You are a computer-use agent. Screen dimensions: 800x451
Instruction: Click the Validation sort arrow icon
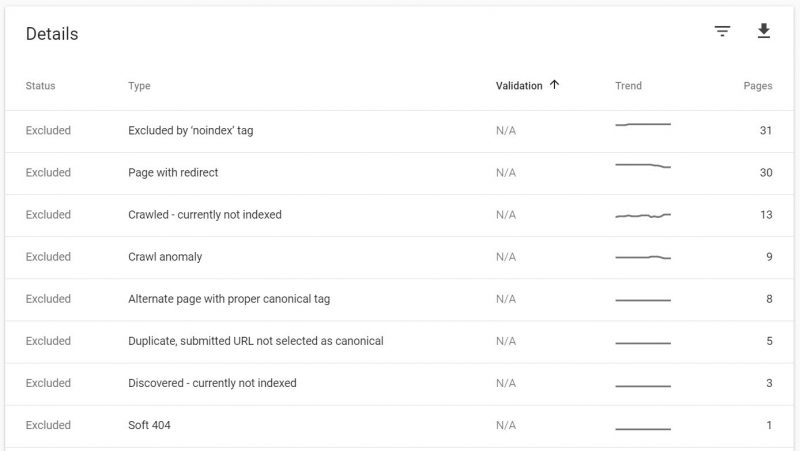tap(554, 85)
